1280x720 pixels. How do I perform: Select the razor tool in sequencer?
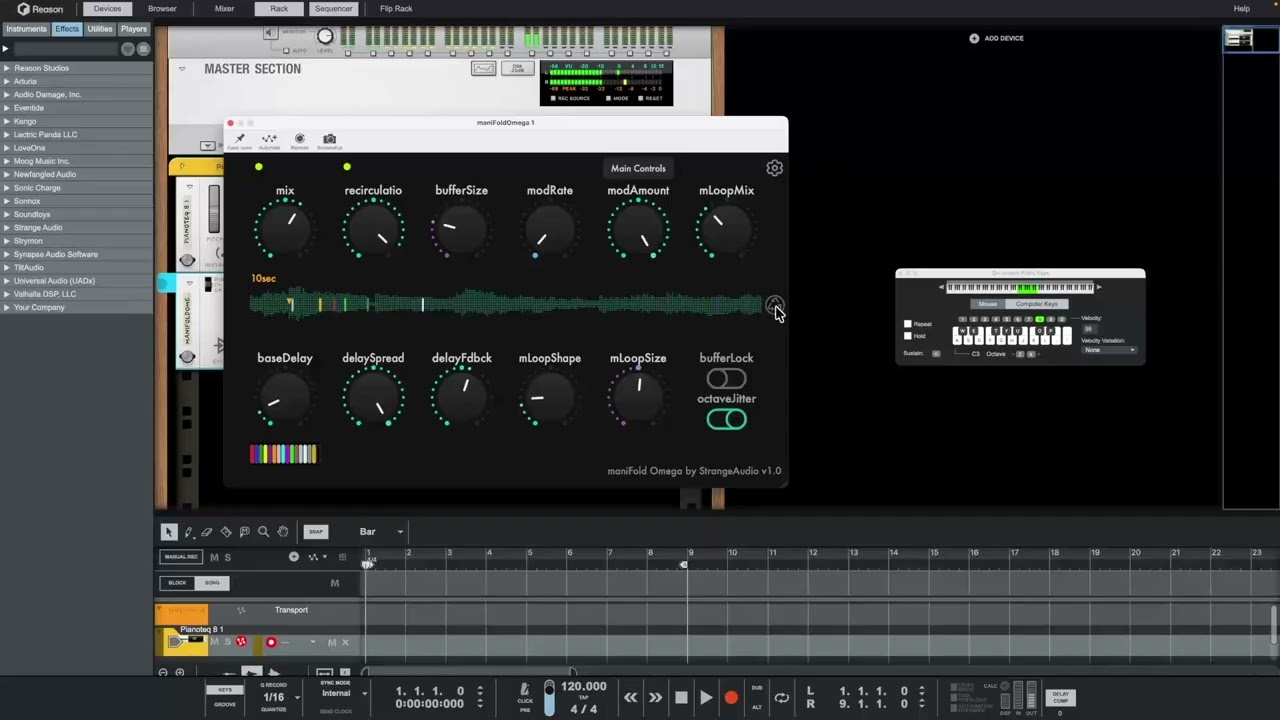pos(226,532)
